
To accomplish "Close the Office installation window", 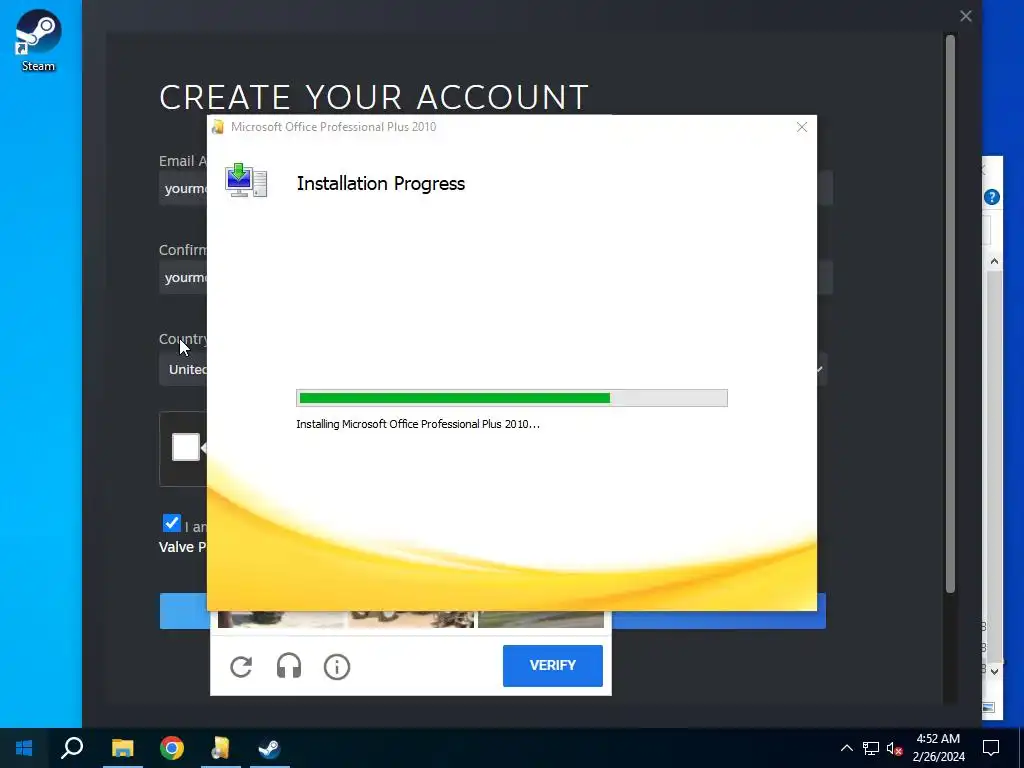I will [x=802, y=127].
